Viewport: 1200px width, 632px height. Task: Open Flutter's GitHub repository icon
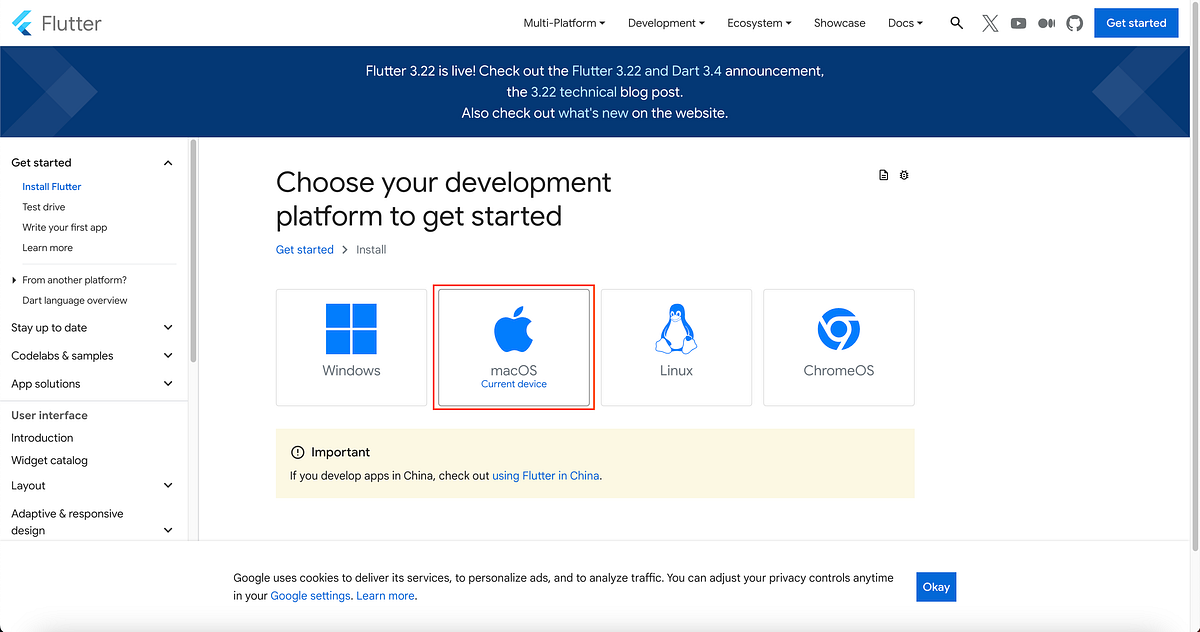tap(1074, 22)
